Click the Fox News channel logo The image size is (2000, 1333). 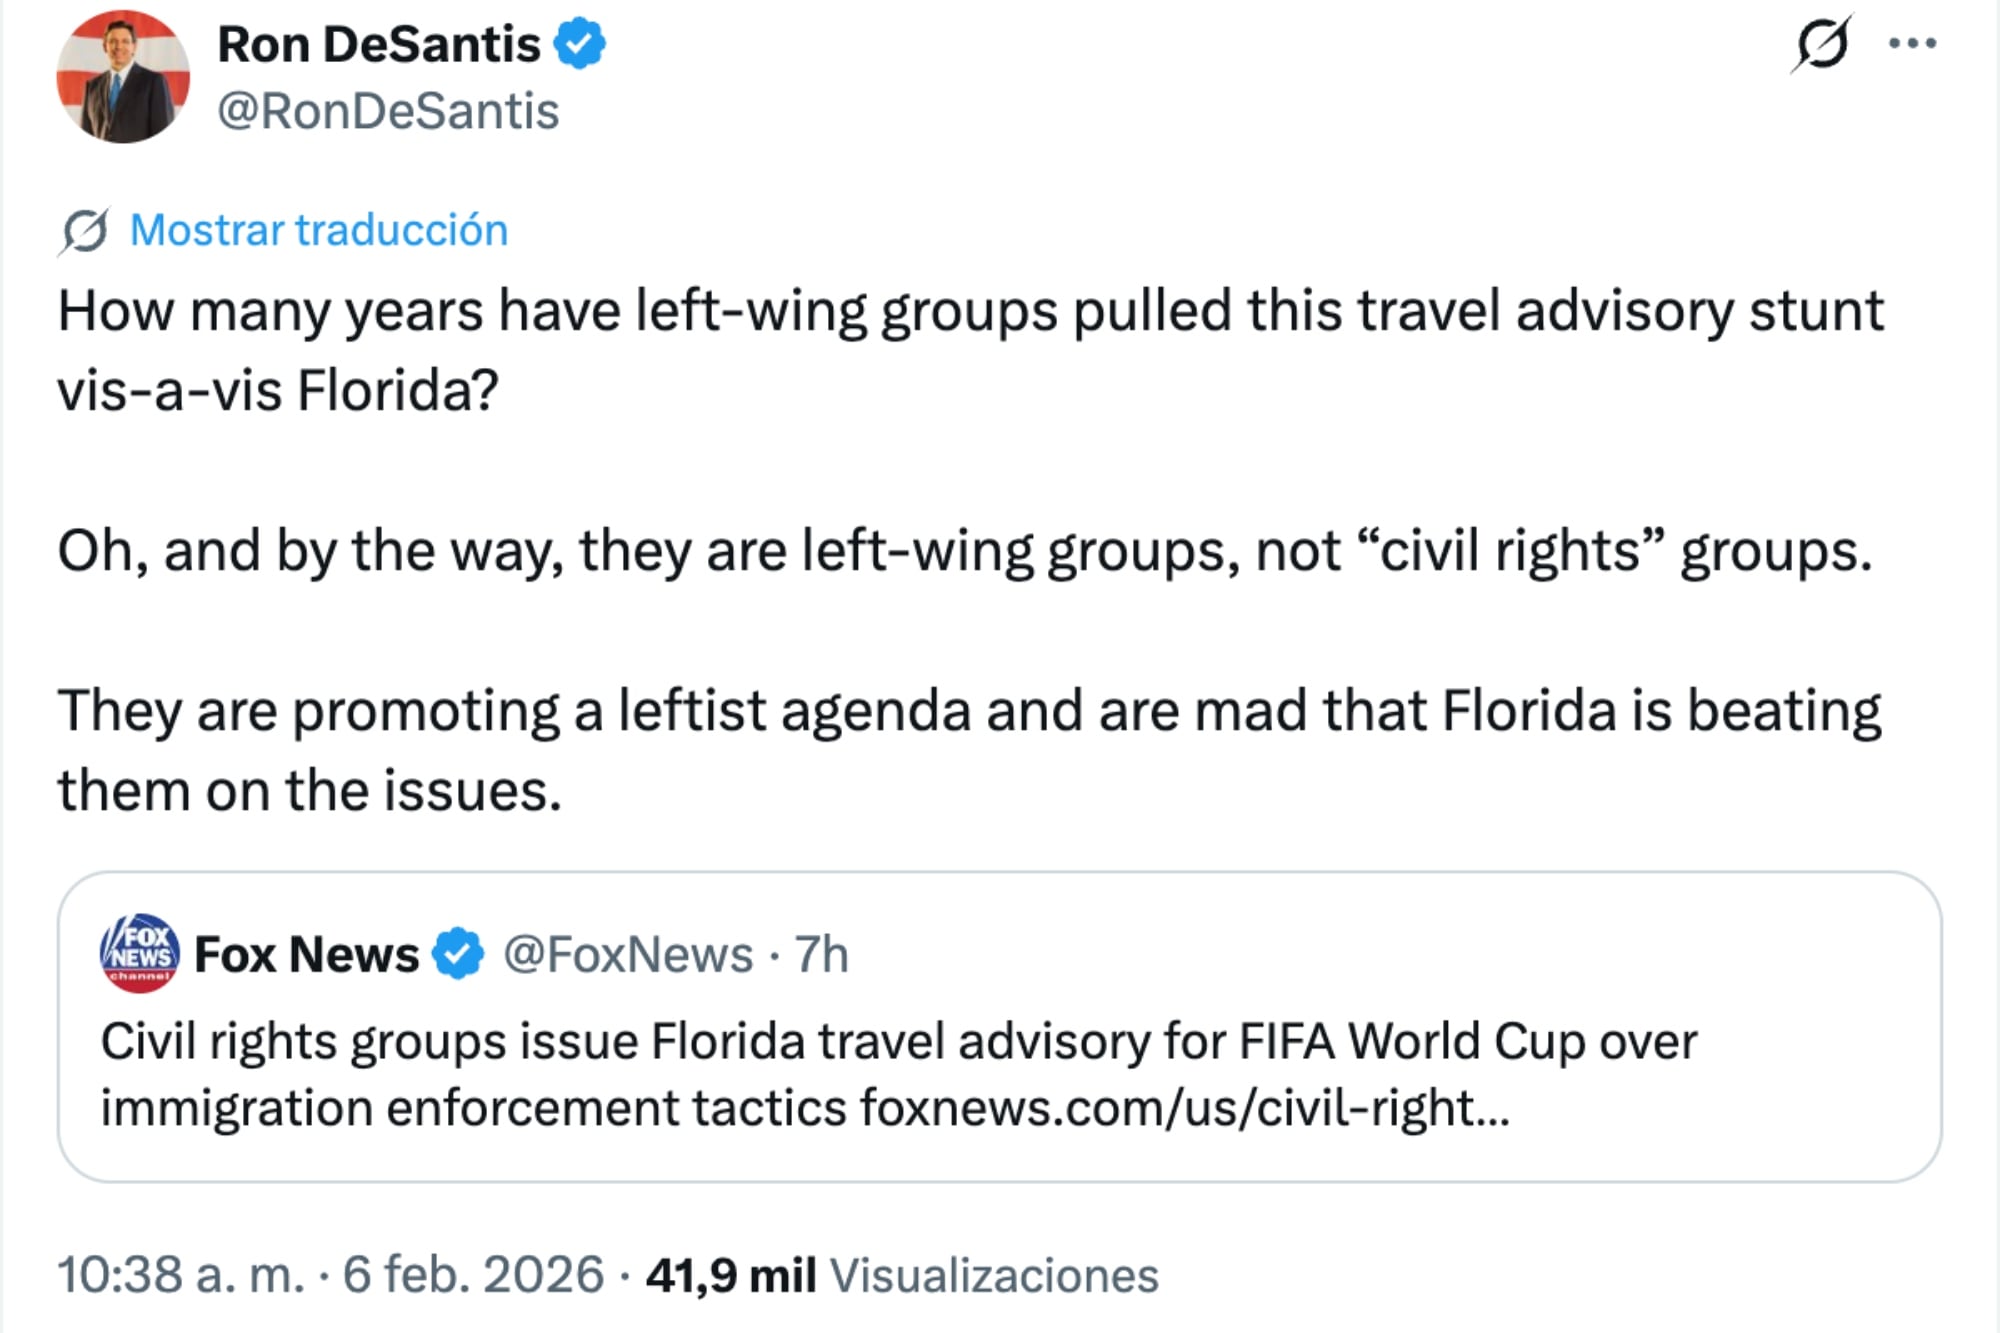pyautogui.click(x=139, y=955)
